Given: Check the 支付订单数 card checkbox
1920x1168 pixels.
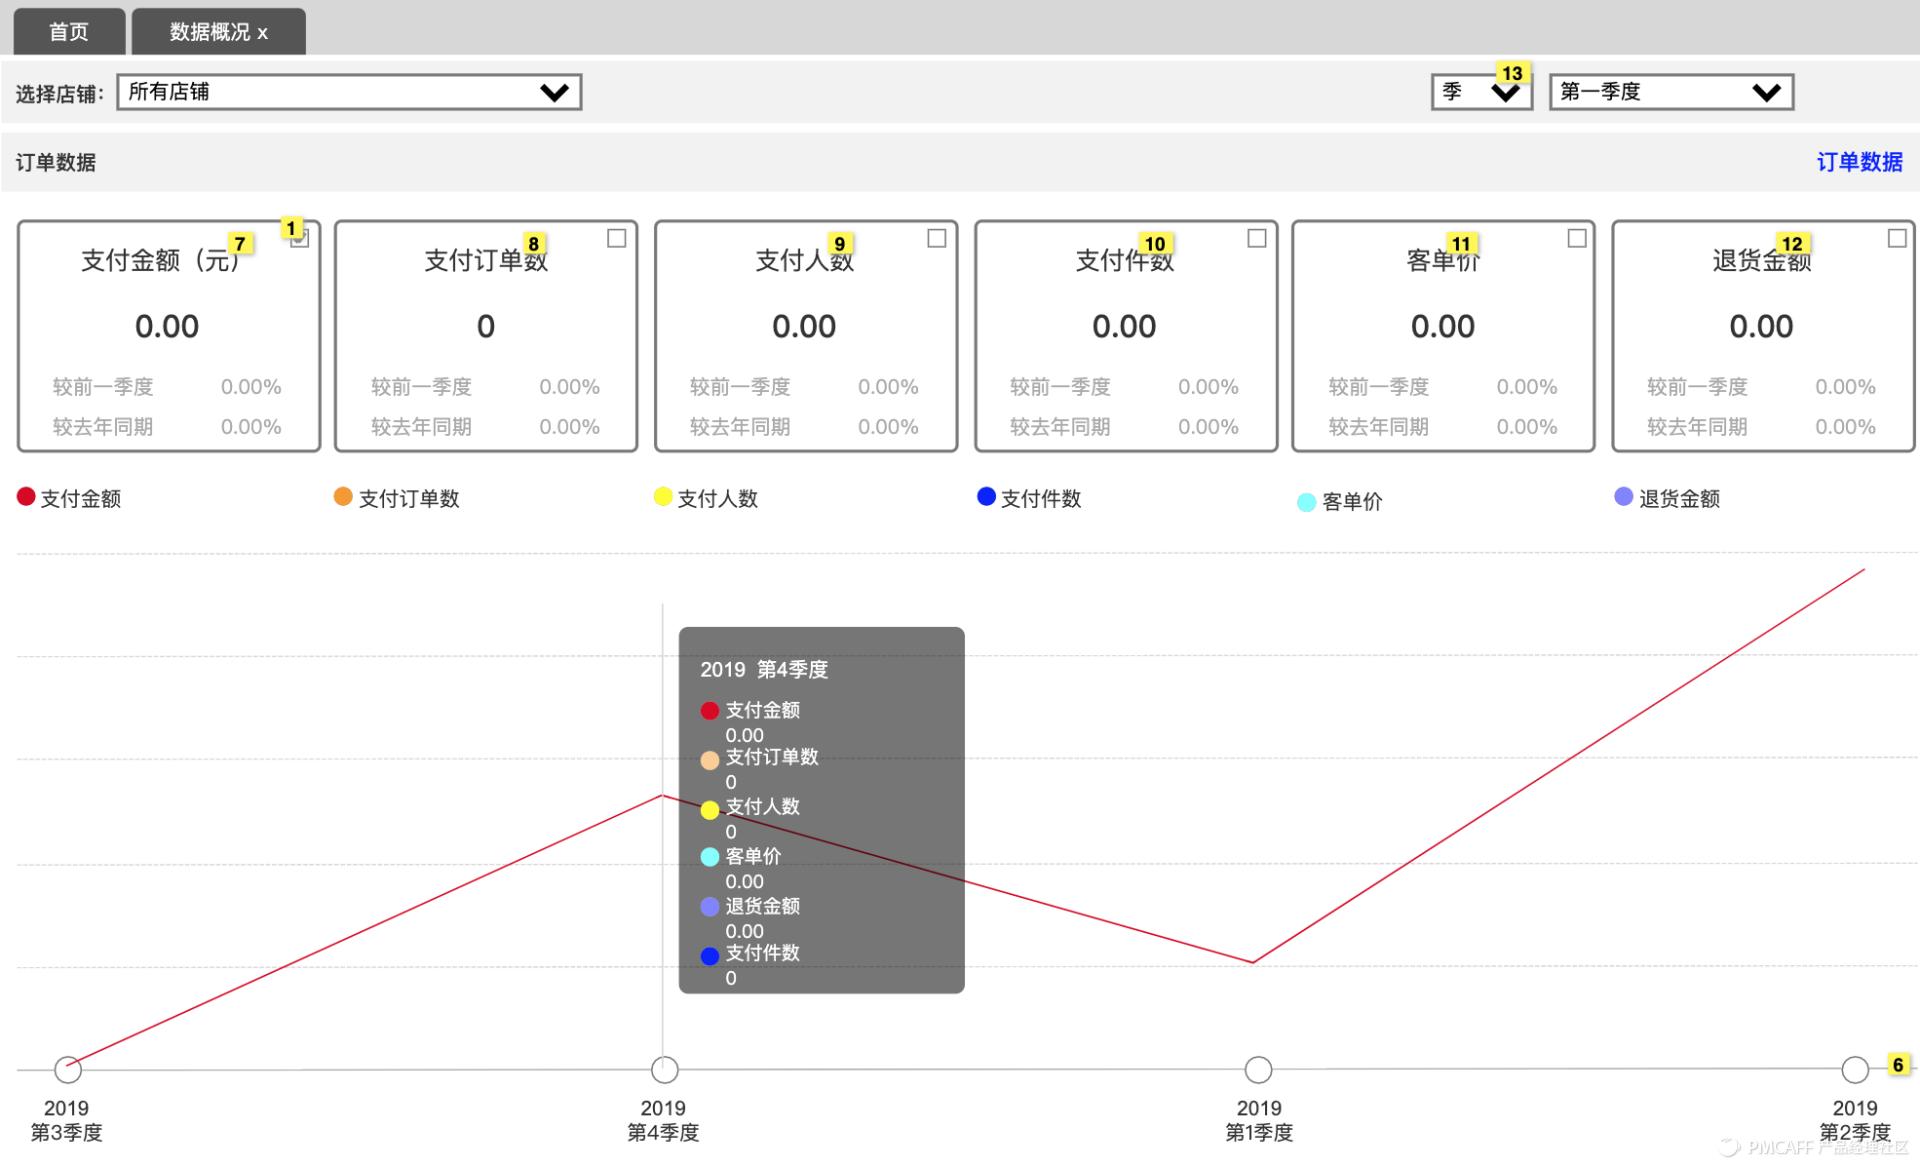Looking at the screenshot, I should click(x=617, y=238).
